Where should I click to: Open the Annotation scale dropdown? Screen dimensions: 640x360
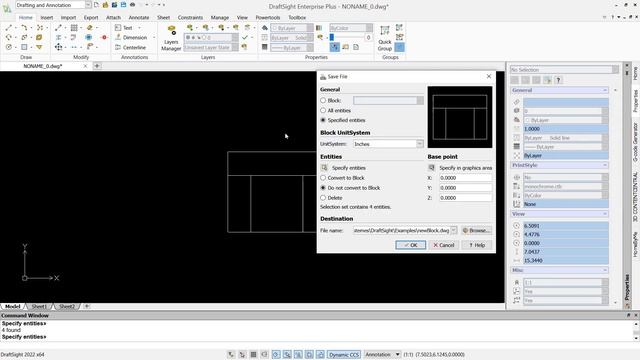397,355
